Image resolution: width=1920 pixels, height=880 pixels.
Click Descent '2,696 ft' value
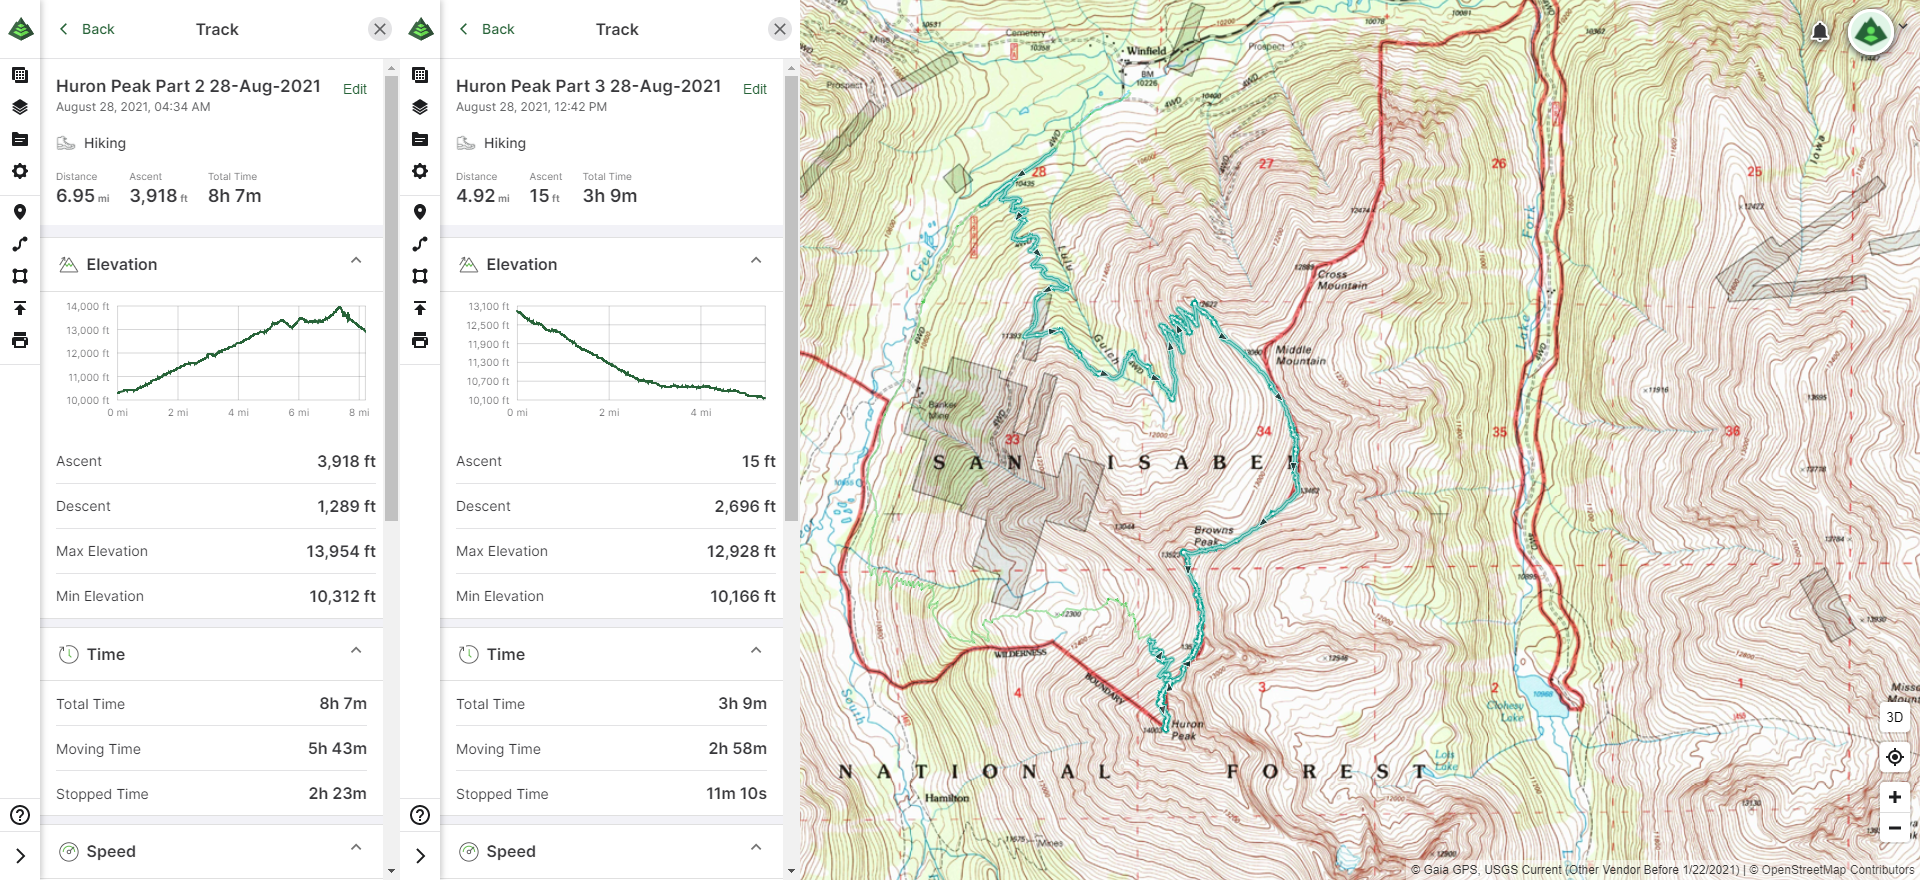pyautogui.click(x=745, y=506)
